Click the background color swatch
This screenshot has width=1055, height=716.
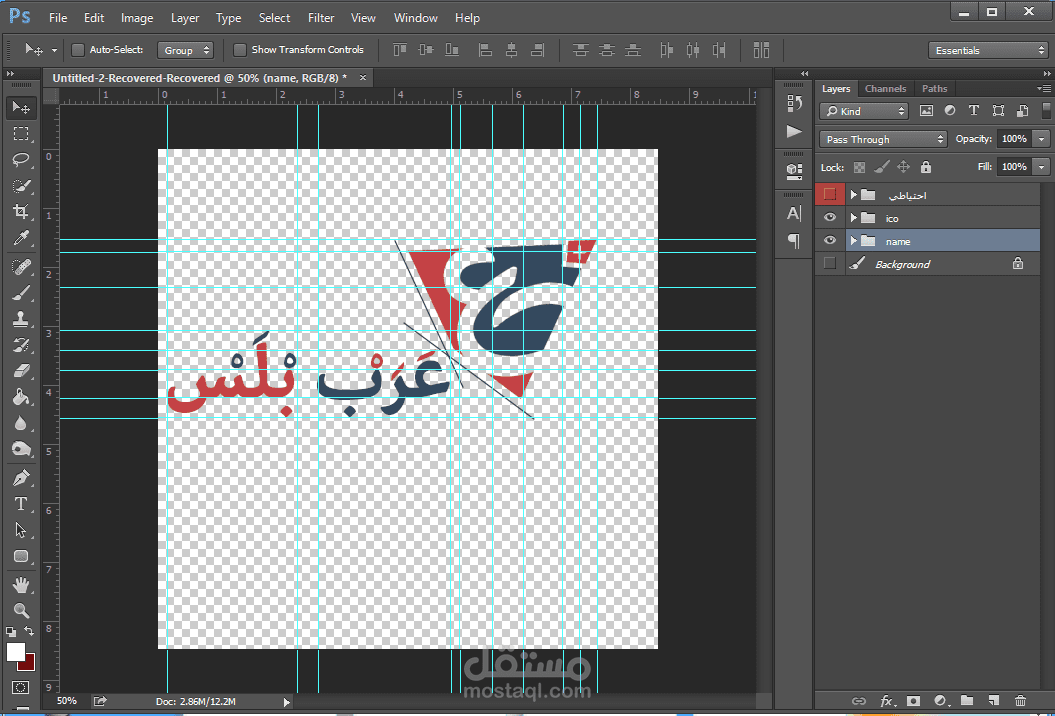point(28,664)
